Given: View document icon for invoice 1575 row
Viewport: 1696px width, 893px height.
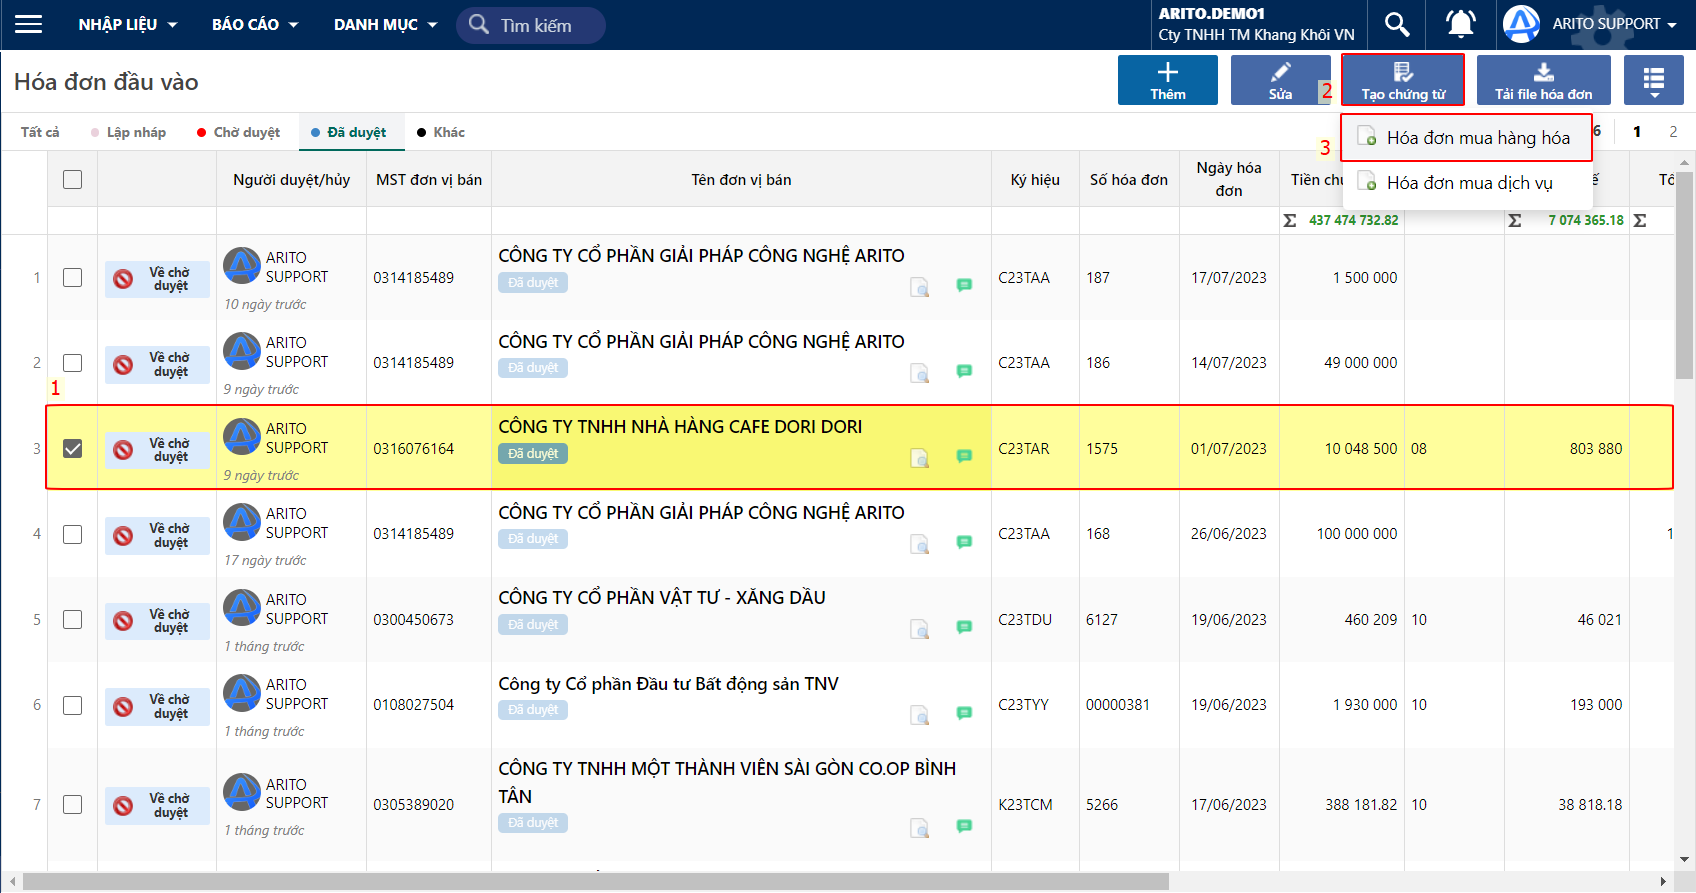Looking at the screenshot, I should click(919, 458).
